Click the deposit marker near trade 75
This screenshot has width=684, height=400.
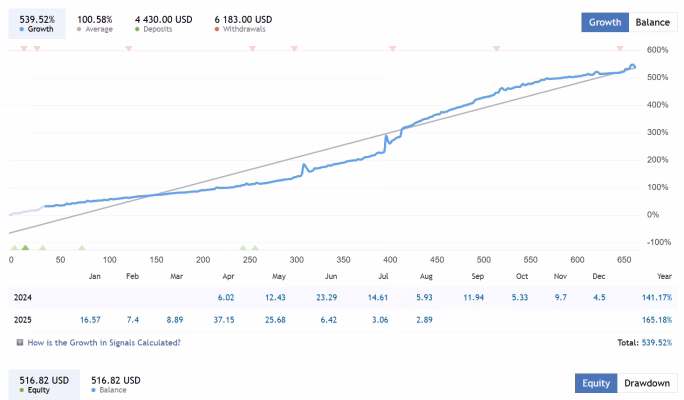tap(82, 248)
